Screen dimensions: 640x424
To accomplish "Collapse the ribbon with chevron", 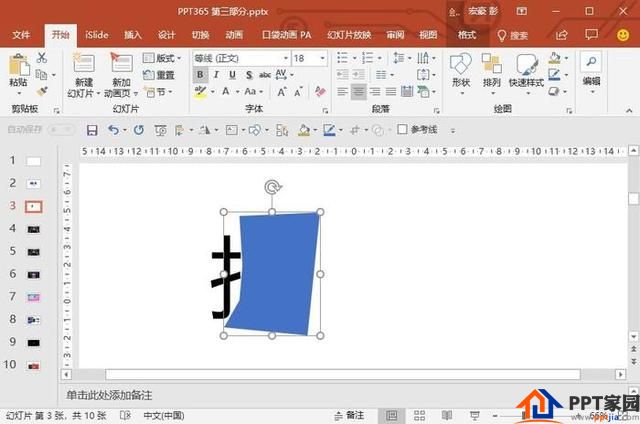I will tap(629, 111).
